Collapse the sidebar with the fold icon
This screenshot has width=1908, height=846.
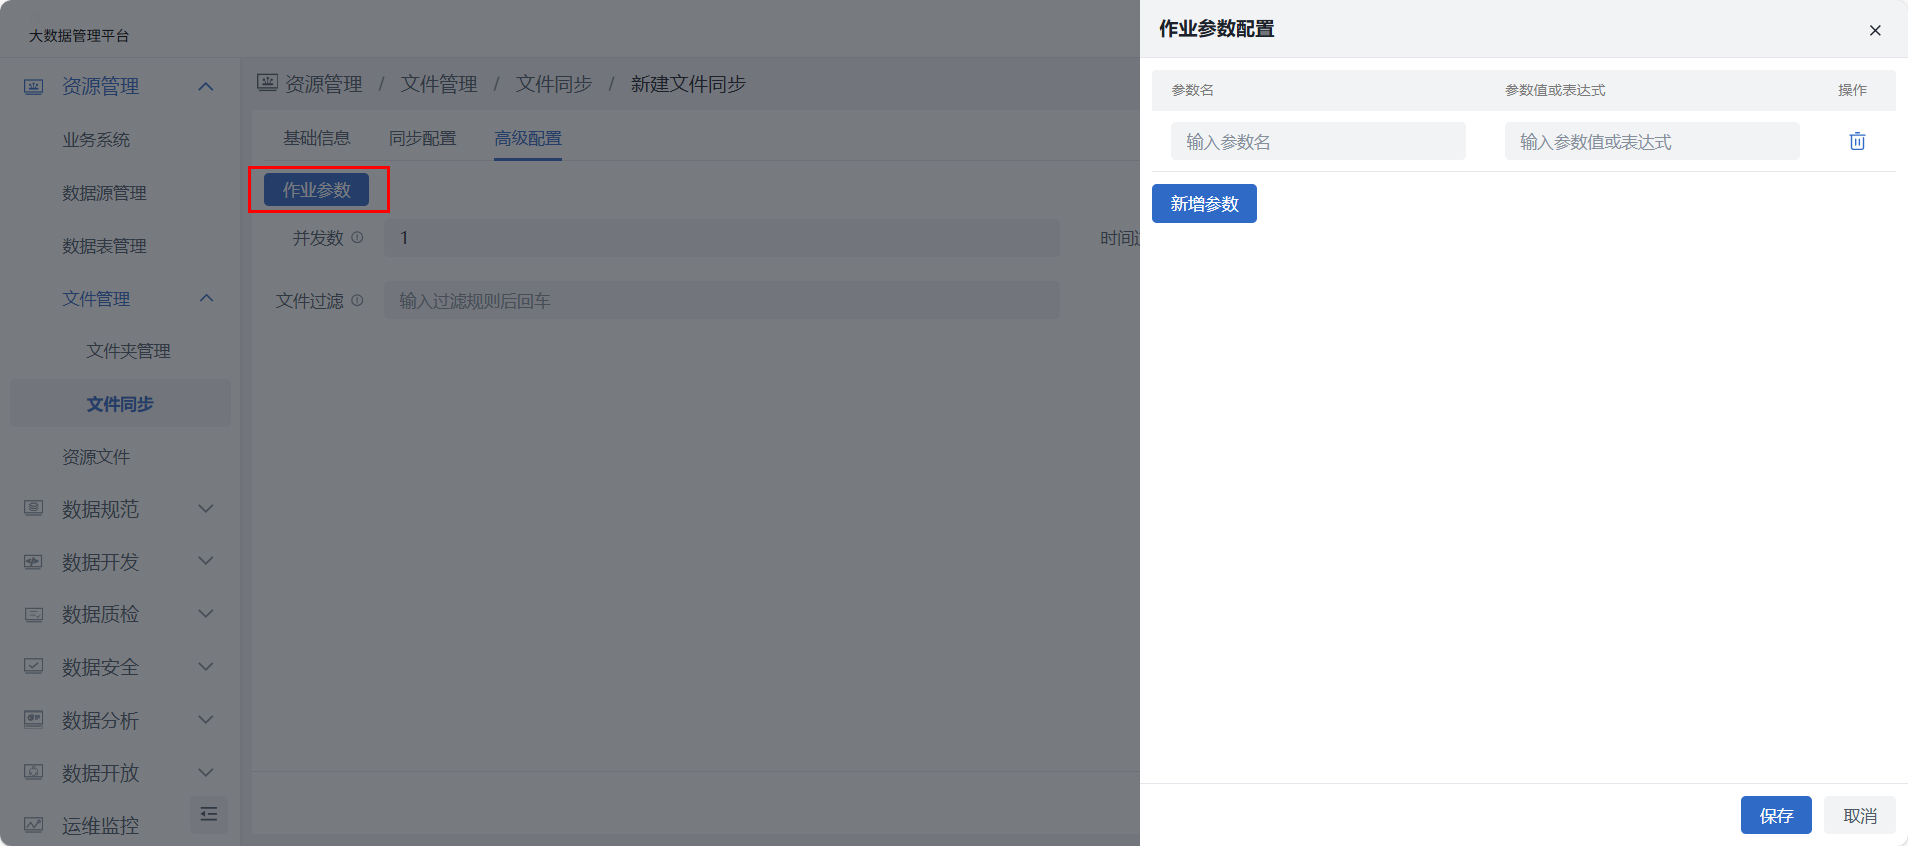click(x=209, y=814)
